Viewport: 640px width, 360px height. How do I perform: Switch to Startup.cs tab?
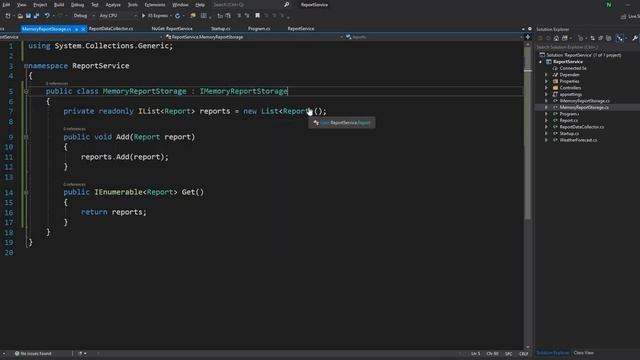220,29
